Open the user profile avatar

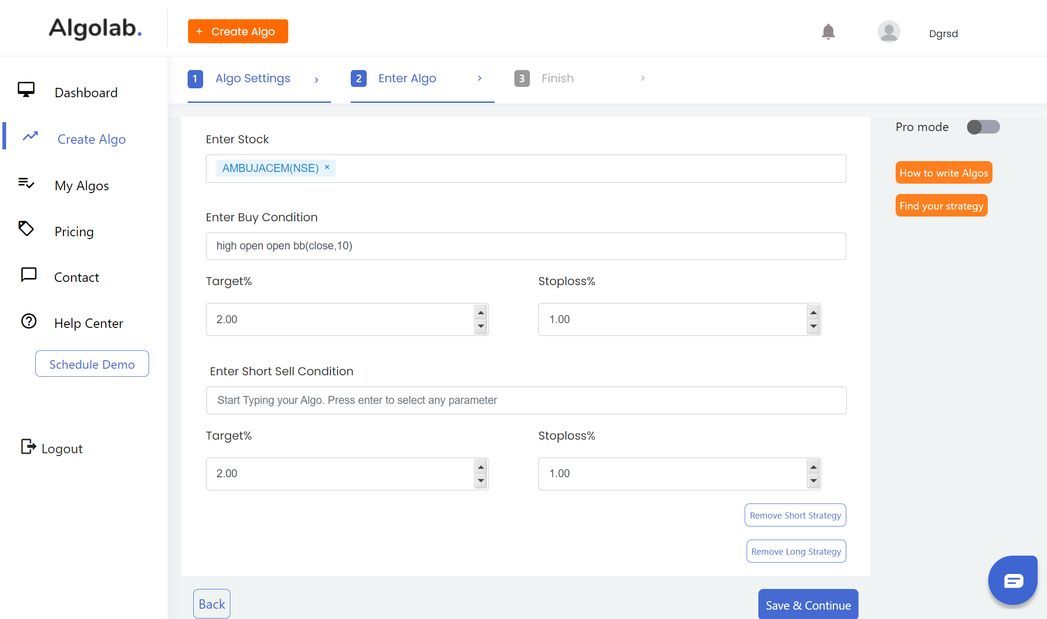pos(889,31)
